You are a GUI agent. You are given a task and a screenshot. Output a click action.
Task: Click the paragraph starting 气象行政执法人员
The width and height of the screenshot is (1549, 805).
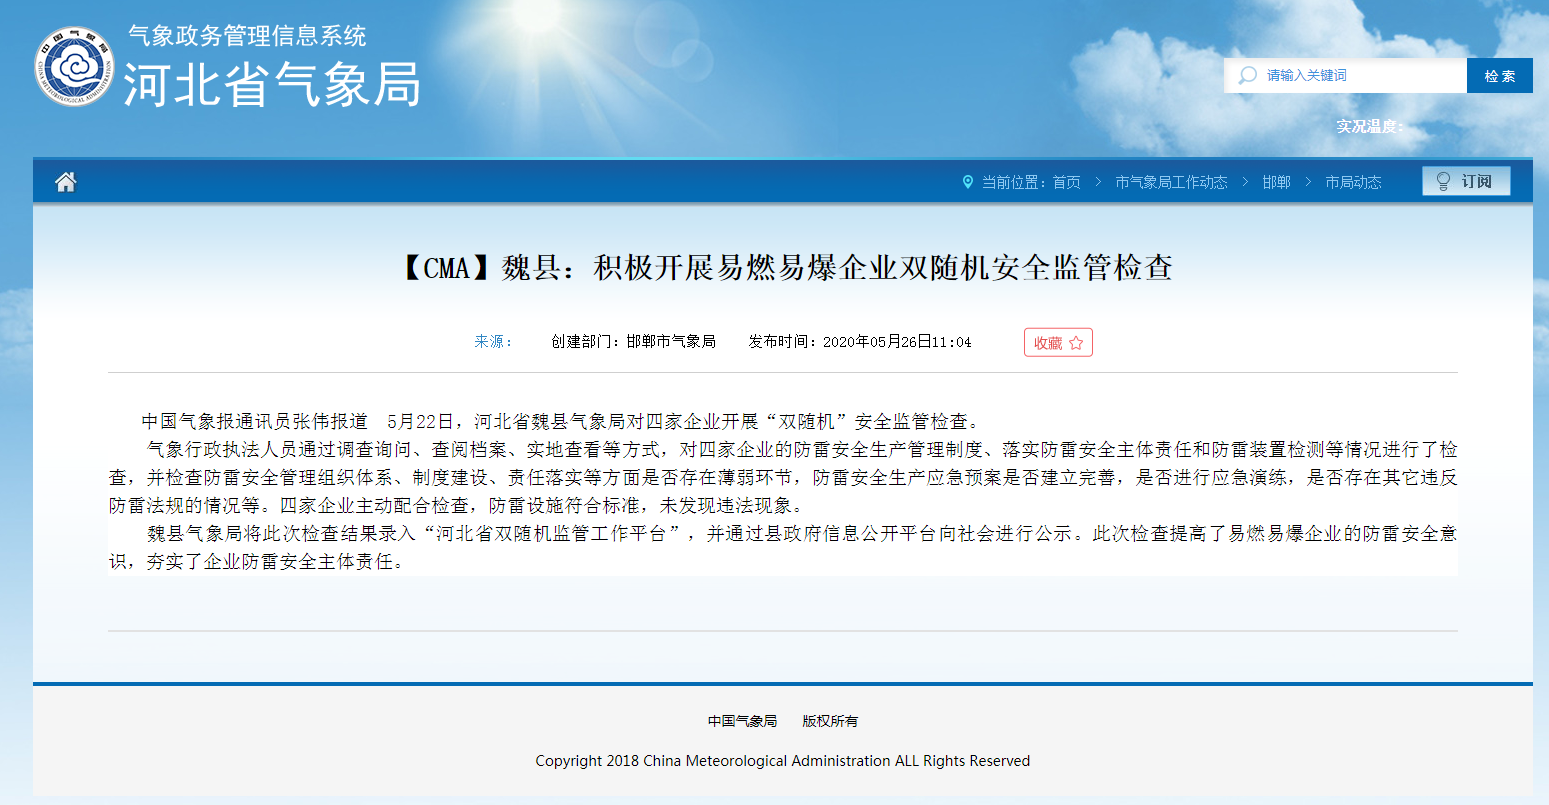coord(783,478)
